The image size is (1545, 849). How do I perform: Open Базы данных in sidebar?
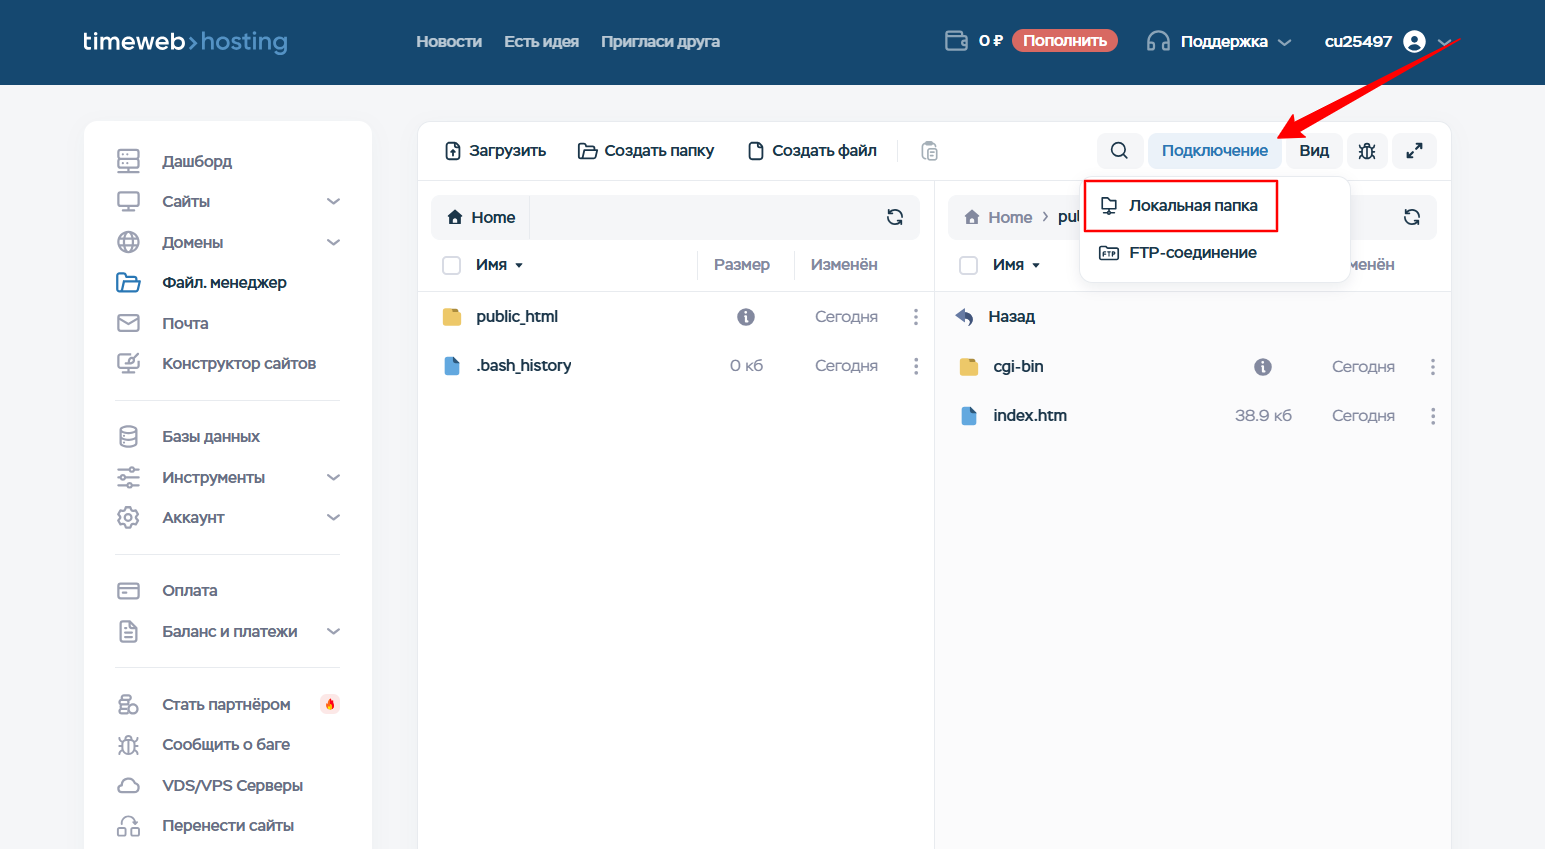(x=211, y=436)
